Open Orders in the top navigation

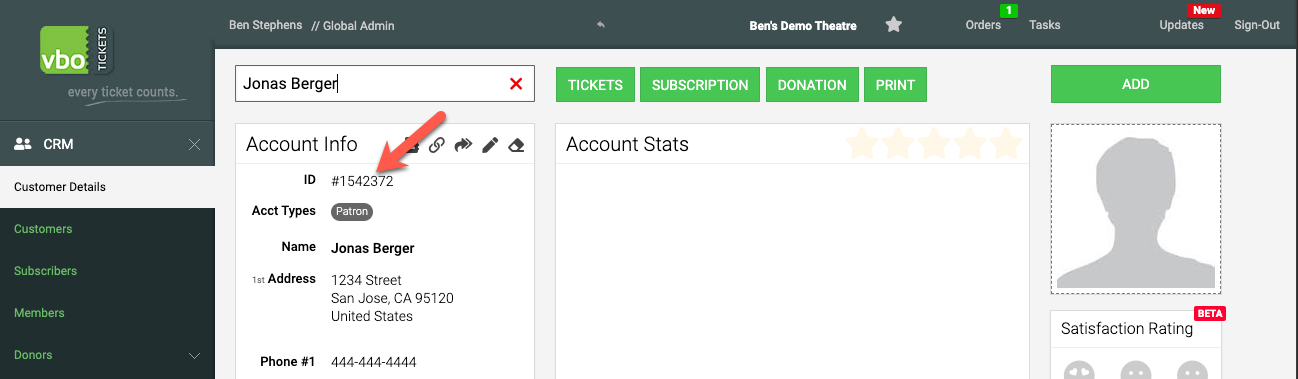[x=984, y=25]
